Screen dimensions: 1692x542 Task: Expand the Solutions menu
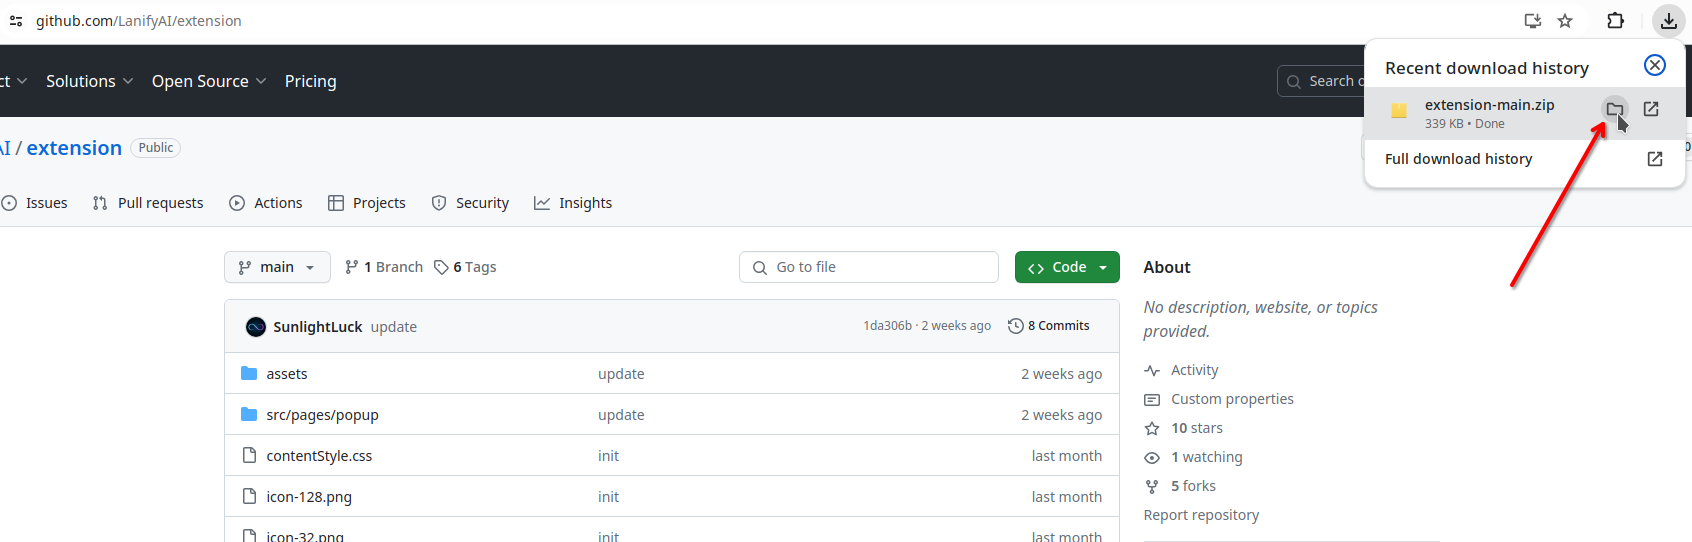[89, 81]
